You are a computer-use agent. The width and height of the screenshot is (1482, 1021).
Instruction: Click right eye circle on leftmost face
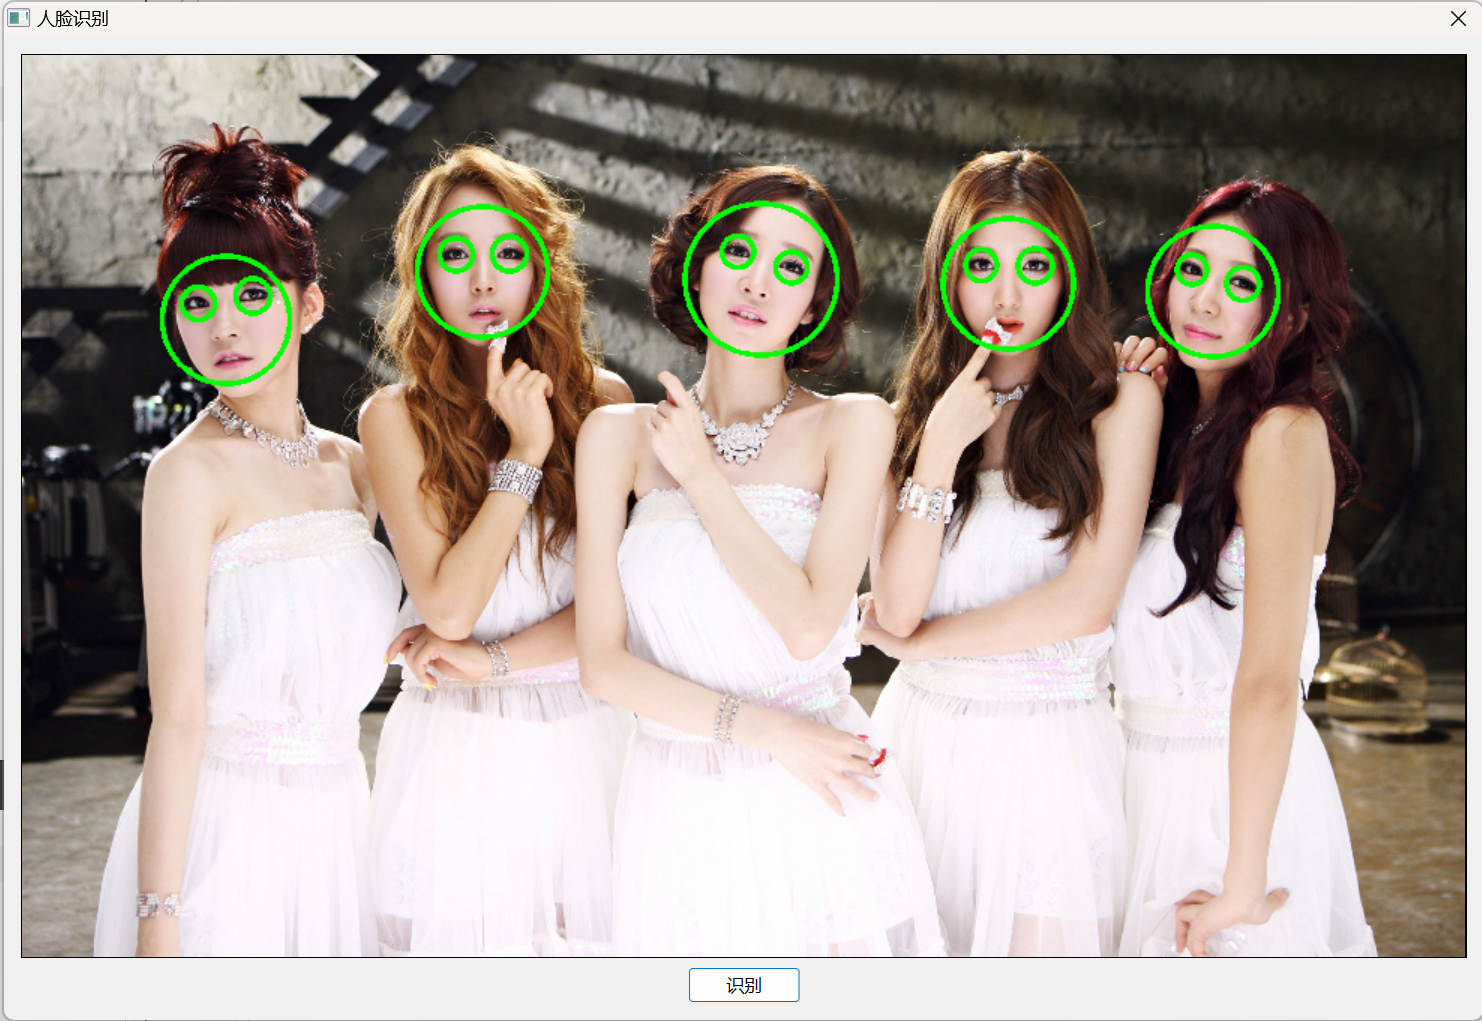(x=253, y=297)
